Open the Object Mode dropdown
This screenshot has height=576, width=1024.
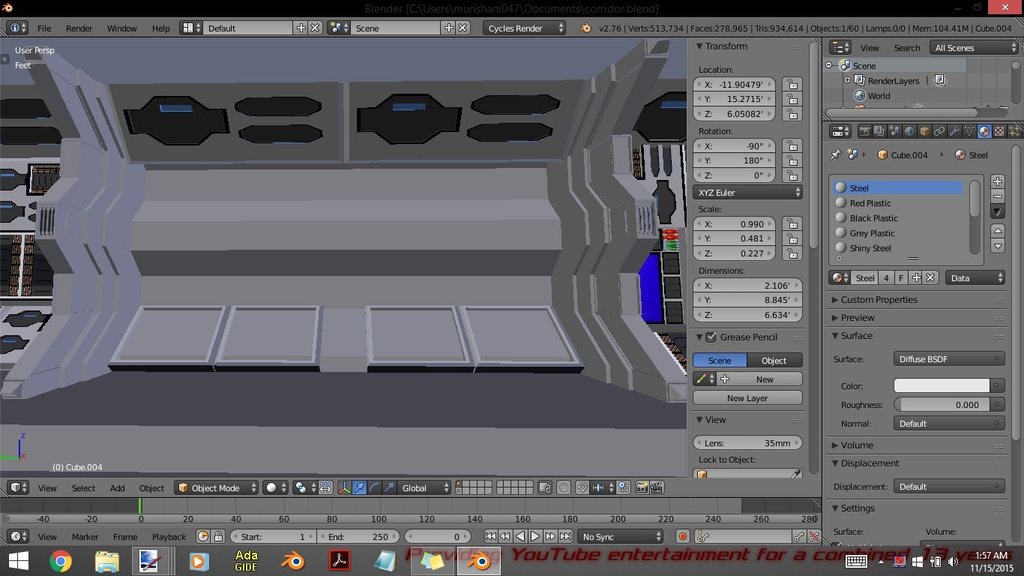[x=216, y=488]
